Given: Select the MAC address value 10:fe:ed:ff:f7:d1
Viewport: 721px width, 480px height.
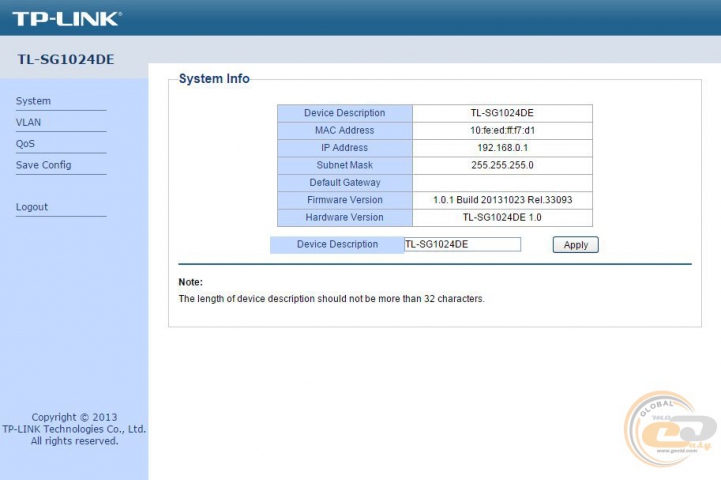Looking at the screenshot, I should coord(502,131).
